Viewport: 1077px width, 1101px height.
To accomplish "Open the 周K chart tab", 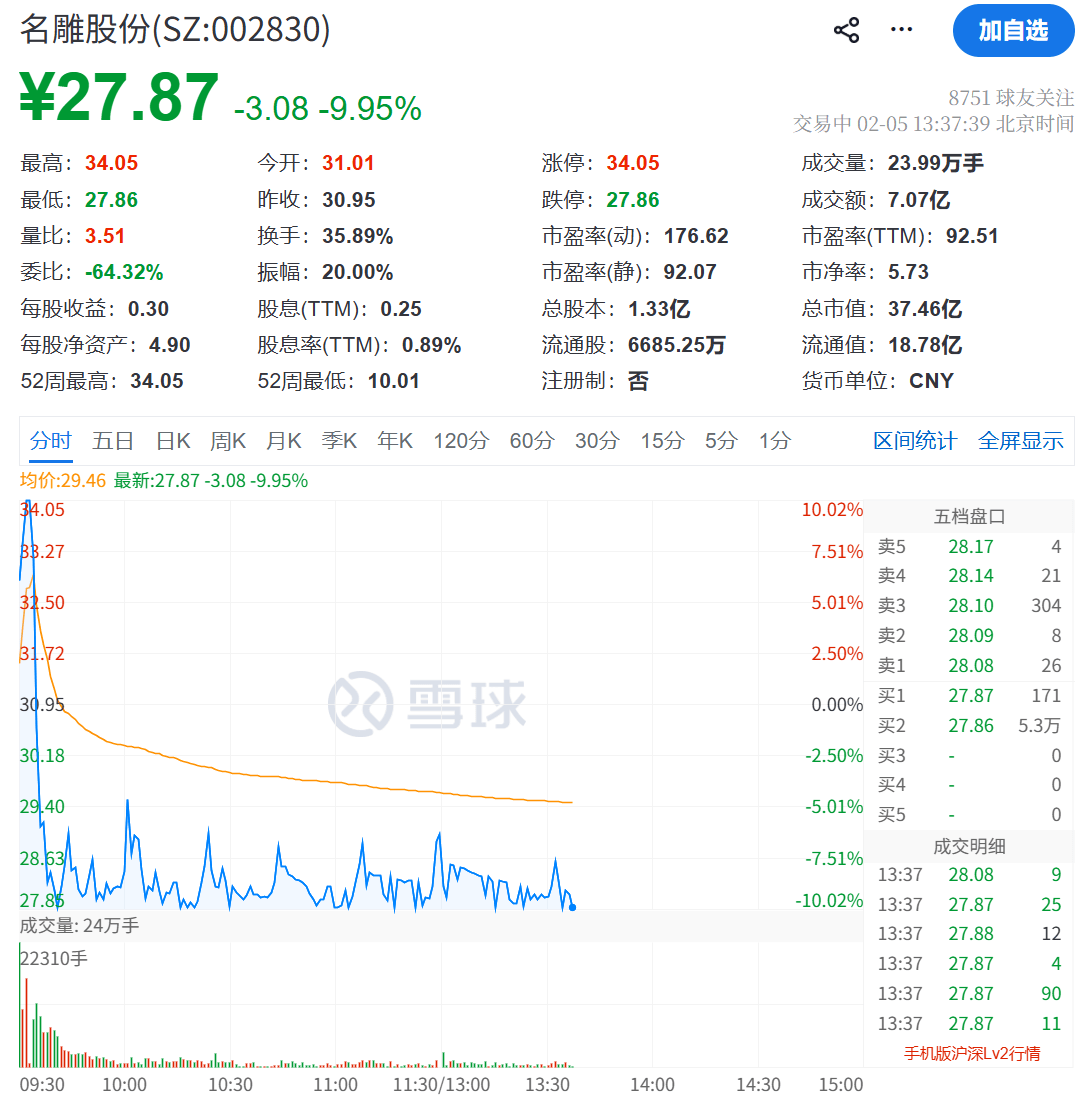I will (x=228, y=441).
